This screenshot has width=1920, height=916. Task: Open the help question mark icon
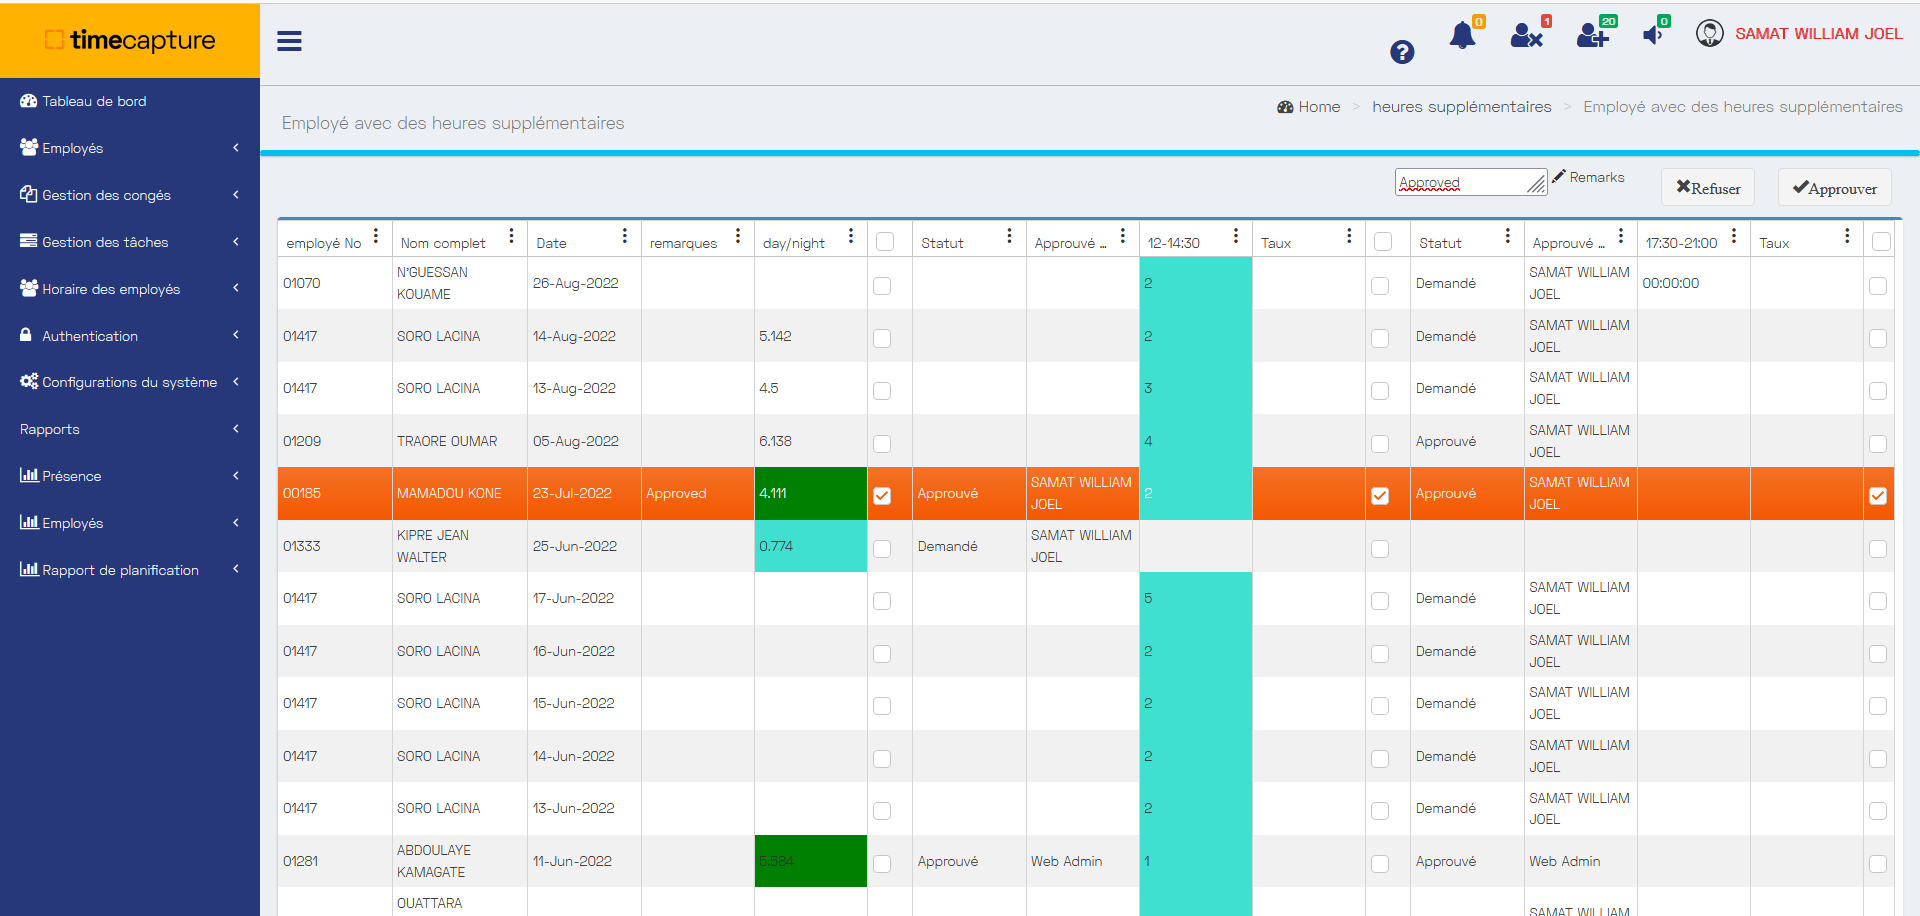point(1402,52)
